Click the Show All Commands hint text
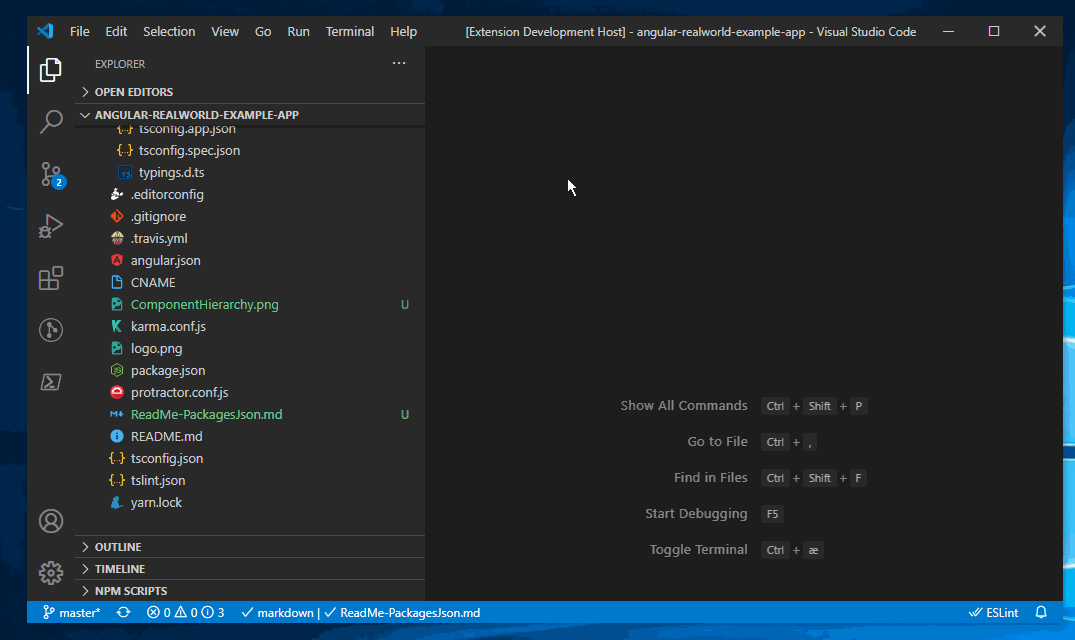This screenshot has height=640, width=1075. (x=684, y=406)
